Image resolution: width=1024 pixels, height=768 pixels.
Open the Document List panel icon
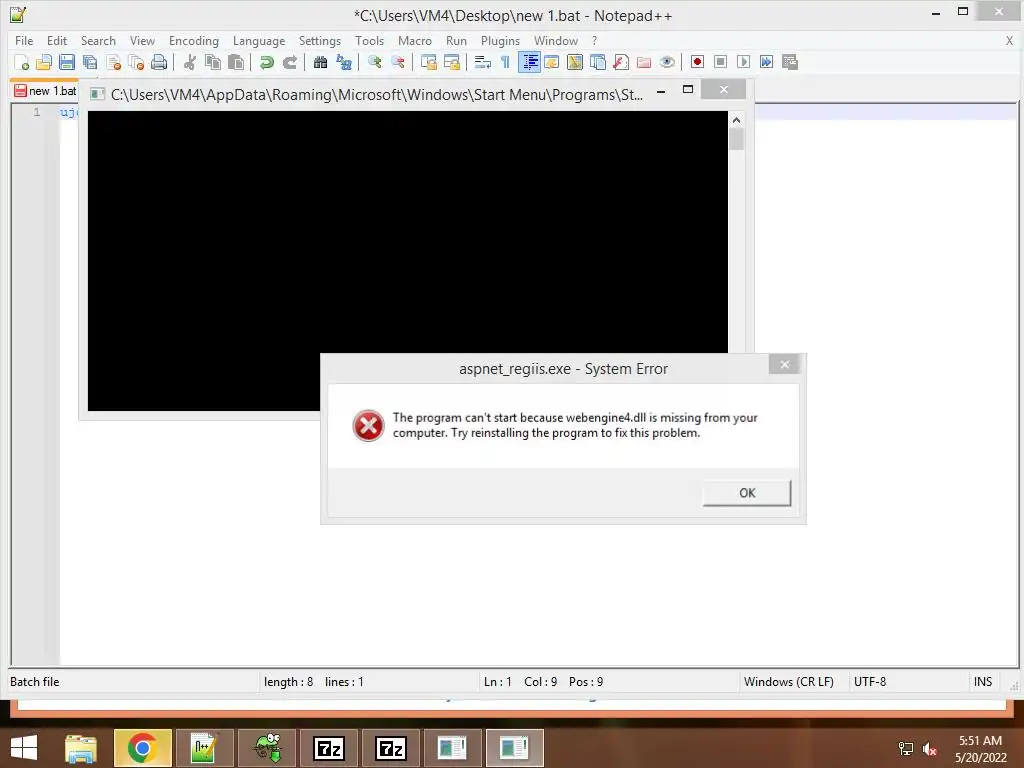pyautogui.click(x=598, y=62)
